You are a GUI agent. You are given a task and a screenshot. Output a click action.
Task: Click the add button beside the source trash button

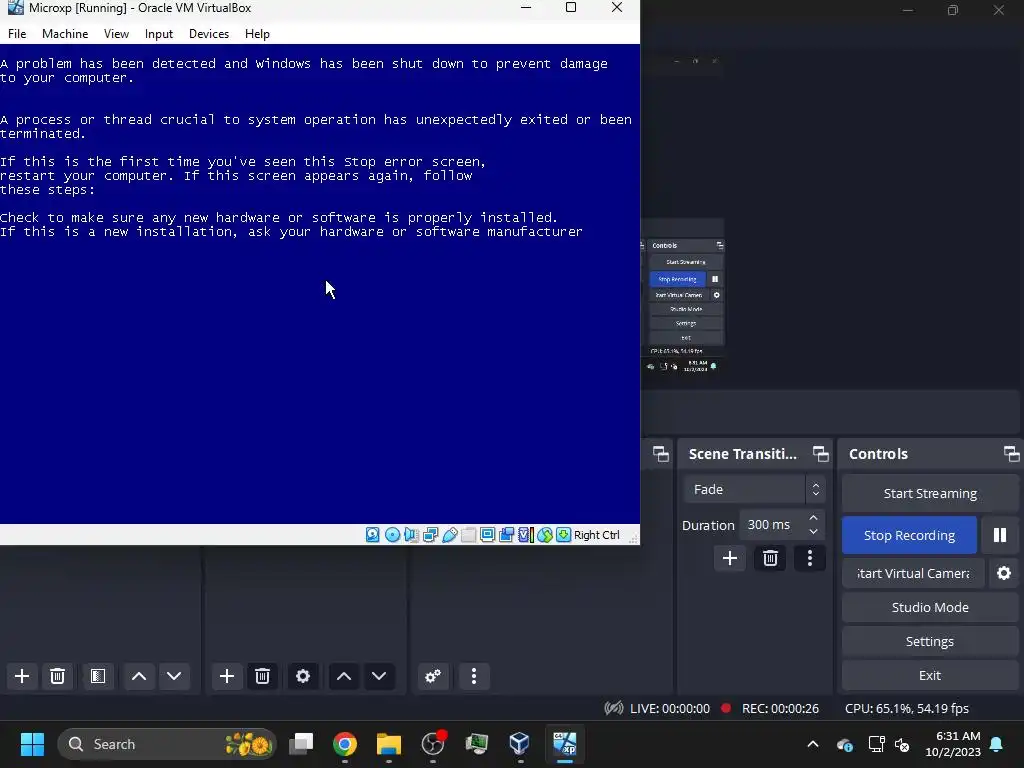(x=227, y=676)
